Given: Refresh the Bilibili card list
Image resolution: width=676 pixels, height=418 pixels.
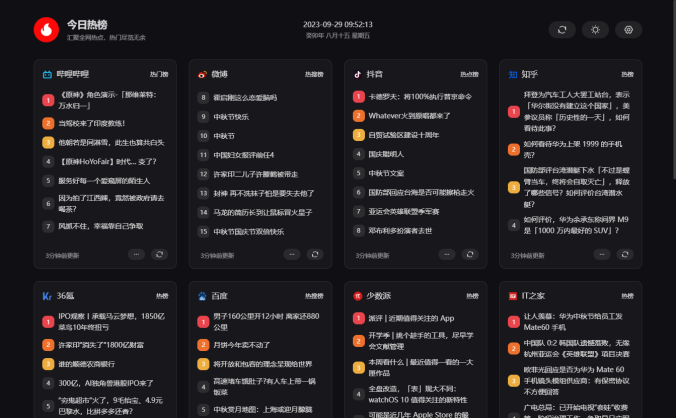Looking at the screenshot, I should [x=159, y=254].
